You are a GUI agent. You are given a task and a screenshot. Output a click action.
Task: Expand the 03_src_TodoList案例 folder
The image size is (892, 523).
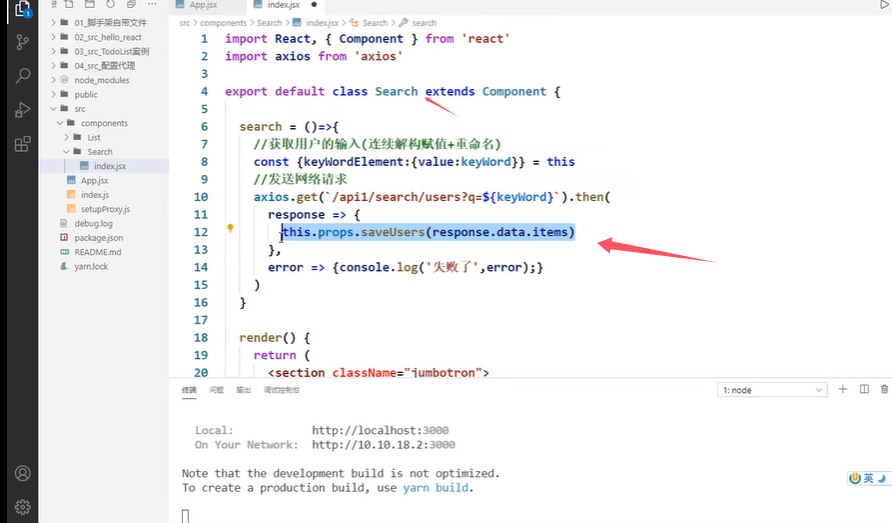coord(105,51)
